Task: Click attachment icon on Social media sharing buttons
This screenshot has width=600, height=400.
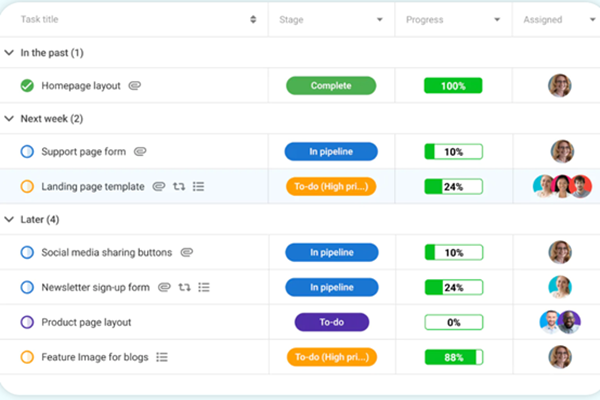Action: [x=186, y=253]
